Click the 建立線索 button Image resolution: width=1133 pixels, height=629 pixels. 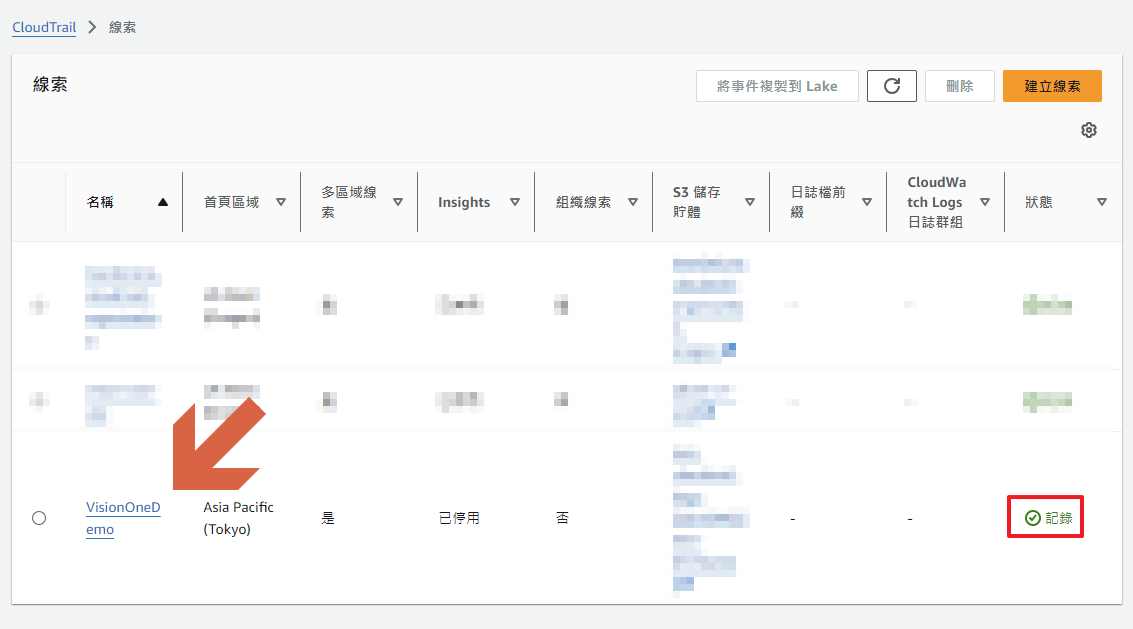tap(1052, 86)
